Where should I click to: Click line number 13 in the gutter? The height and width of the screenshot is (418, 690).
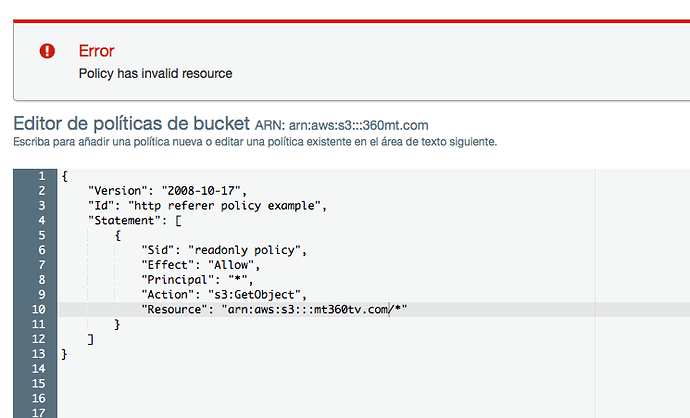click(x=38, y=354)
